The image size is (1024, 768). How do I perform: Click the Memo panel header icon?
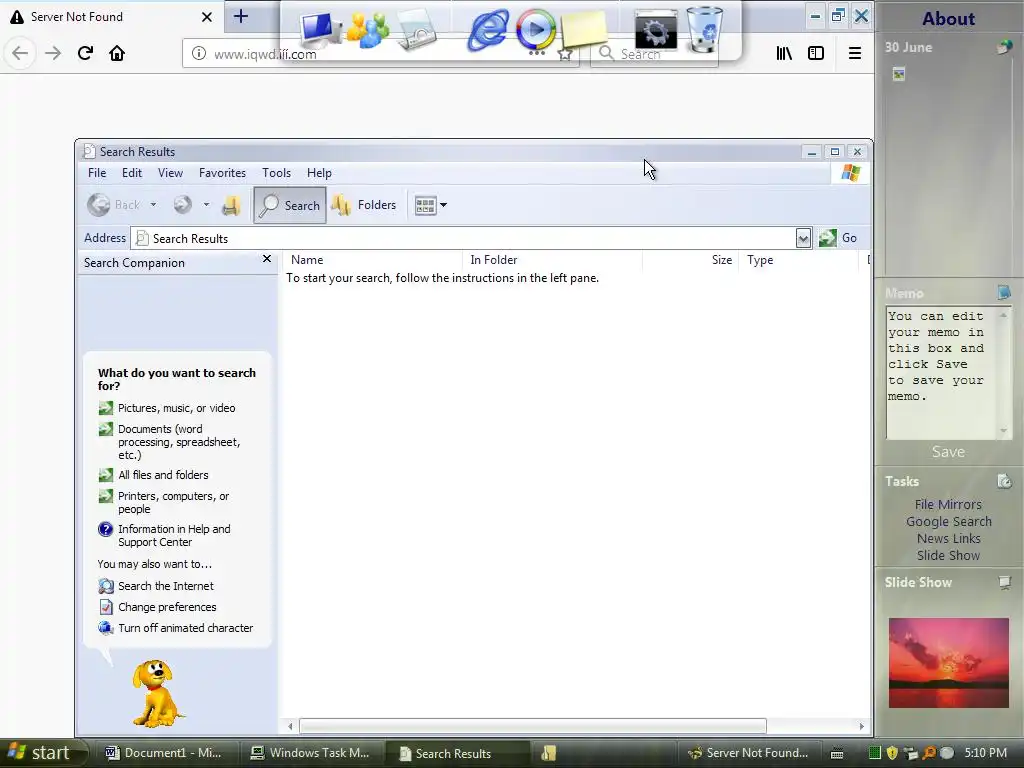click(x=1004, y=293)
